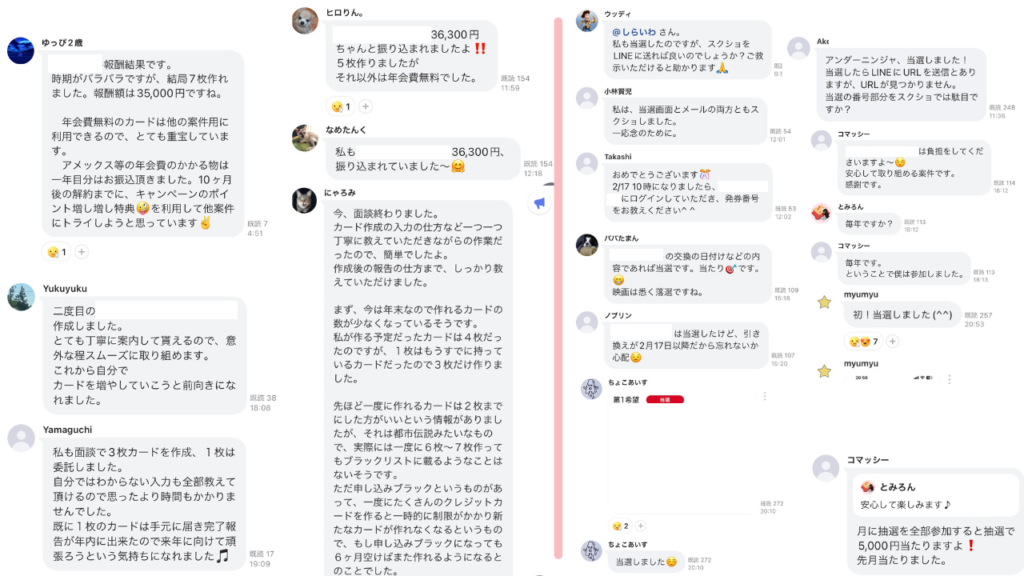Click ウッディ's profile avatar

pyautogui.click(x=587, y=20)
